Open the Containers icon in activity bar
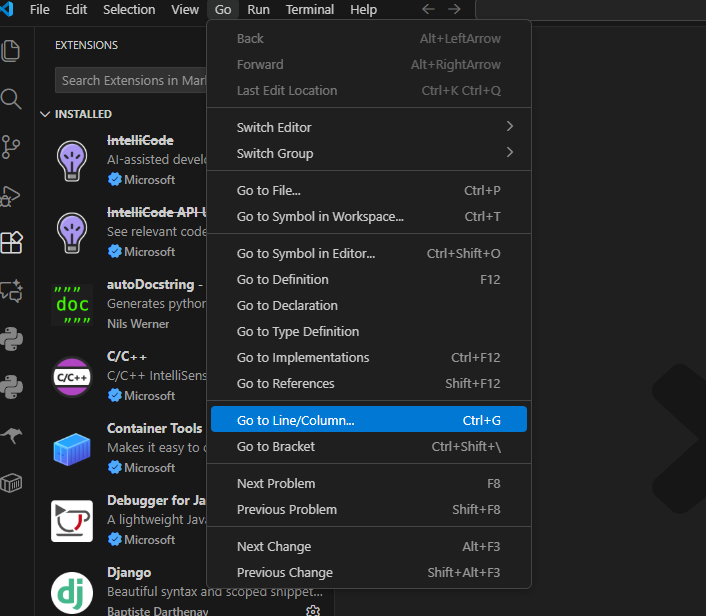 pyautogui.click(x=11, y=483)
